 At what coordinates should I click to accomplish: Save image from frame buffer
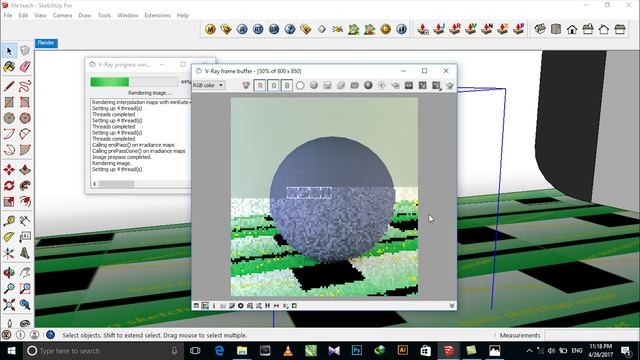click(x=327, y=85)
